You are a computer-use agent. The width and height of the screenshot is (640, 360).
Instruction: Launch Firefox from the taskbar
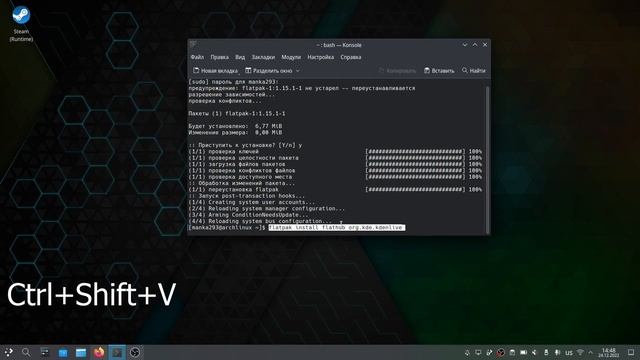tap(99, 352)
